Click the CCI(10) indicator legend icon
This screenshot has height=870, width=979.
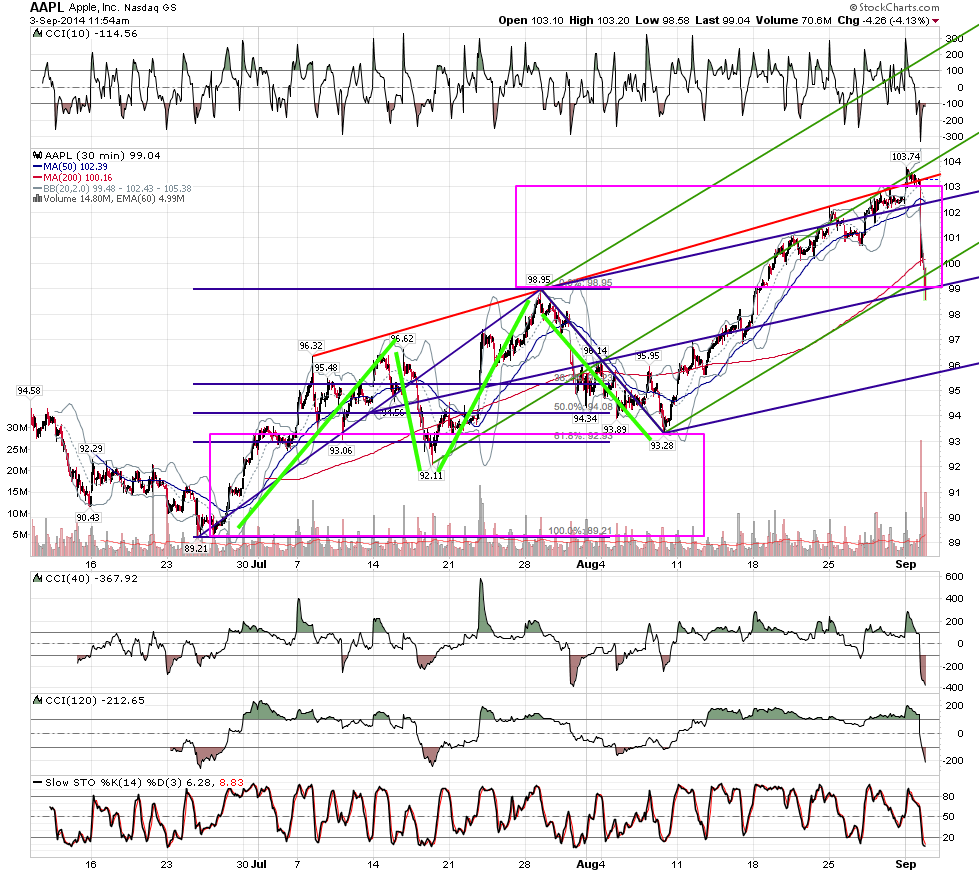coord(37,34)
